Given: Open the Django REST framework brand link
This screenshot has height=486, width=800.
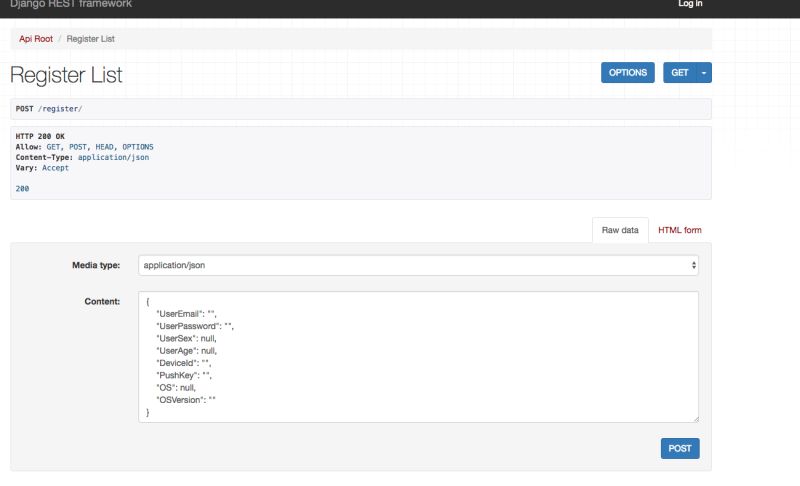Looking at the screenshot, I should point(71,4).
